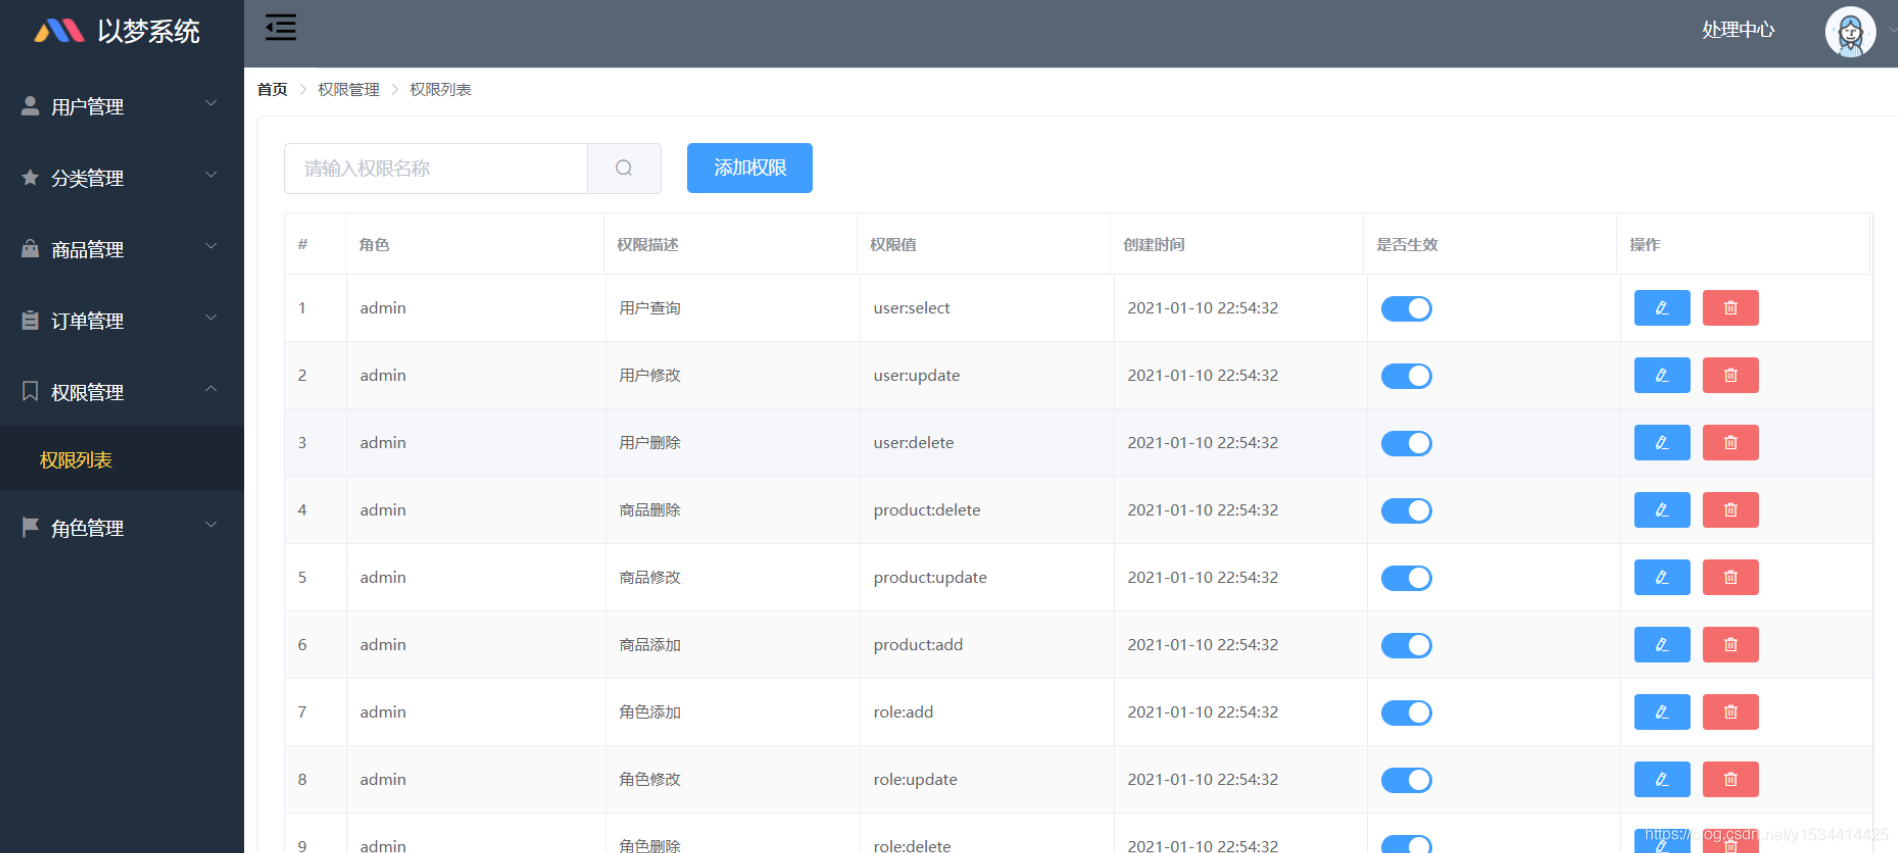This screenshot has height=853, width=1898.
Task: Open the 订单管理 sidebar menu
Action: (x=122, y=321)
